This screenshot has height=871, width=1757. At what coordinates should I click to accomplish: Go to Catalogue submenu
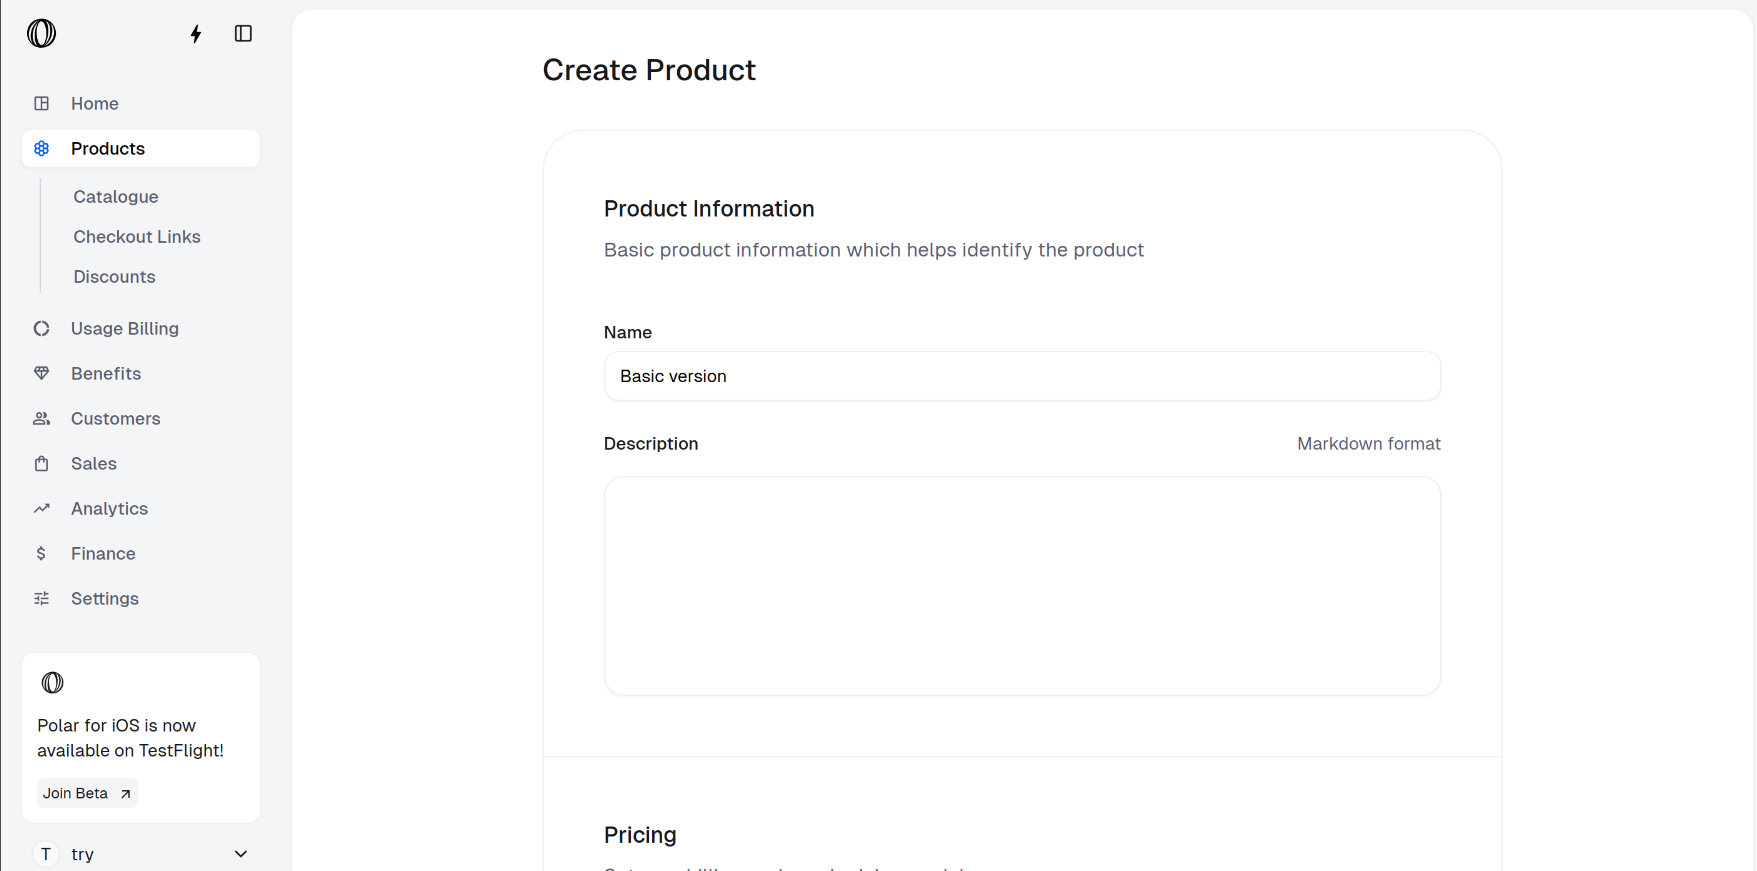coord(116,197)
